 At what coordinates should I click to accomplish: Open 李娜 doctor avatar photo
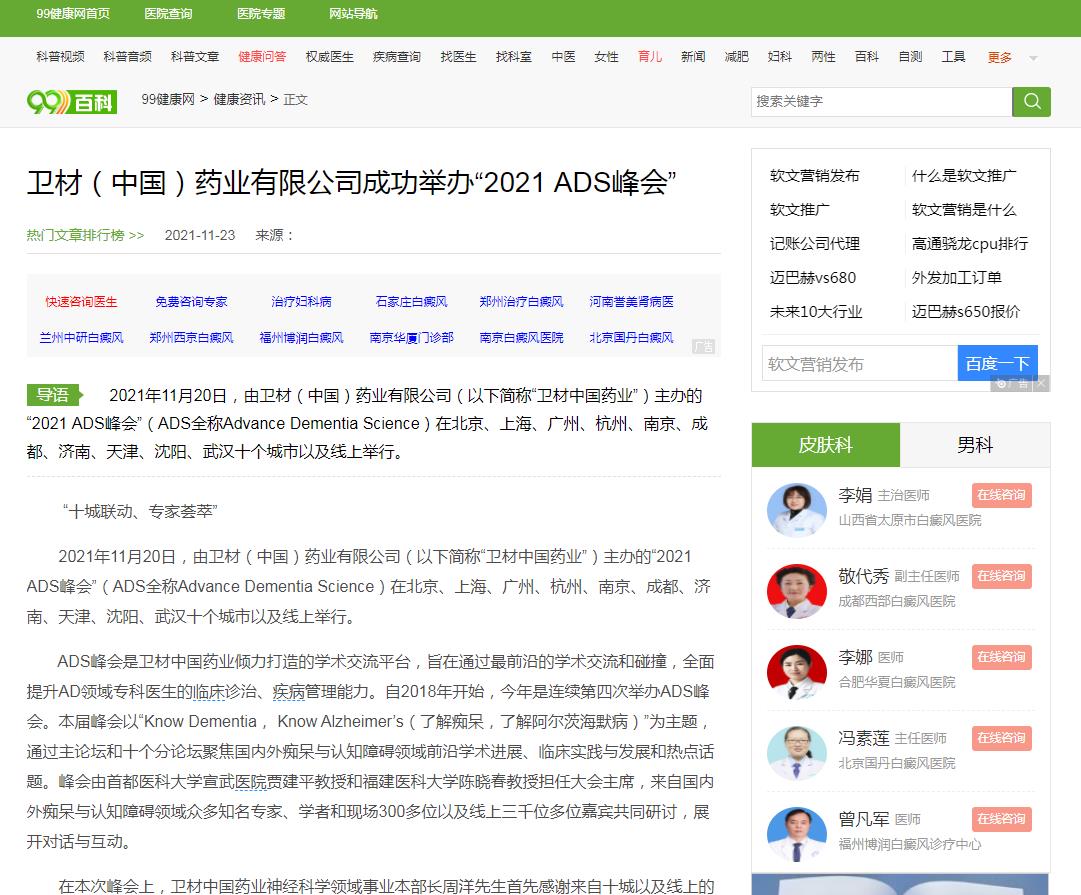tap(797, 672)
